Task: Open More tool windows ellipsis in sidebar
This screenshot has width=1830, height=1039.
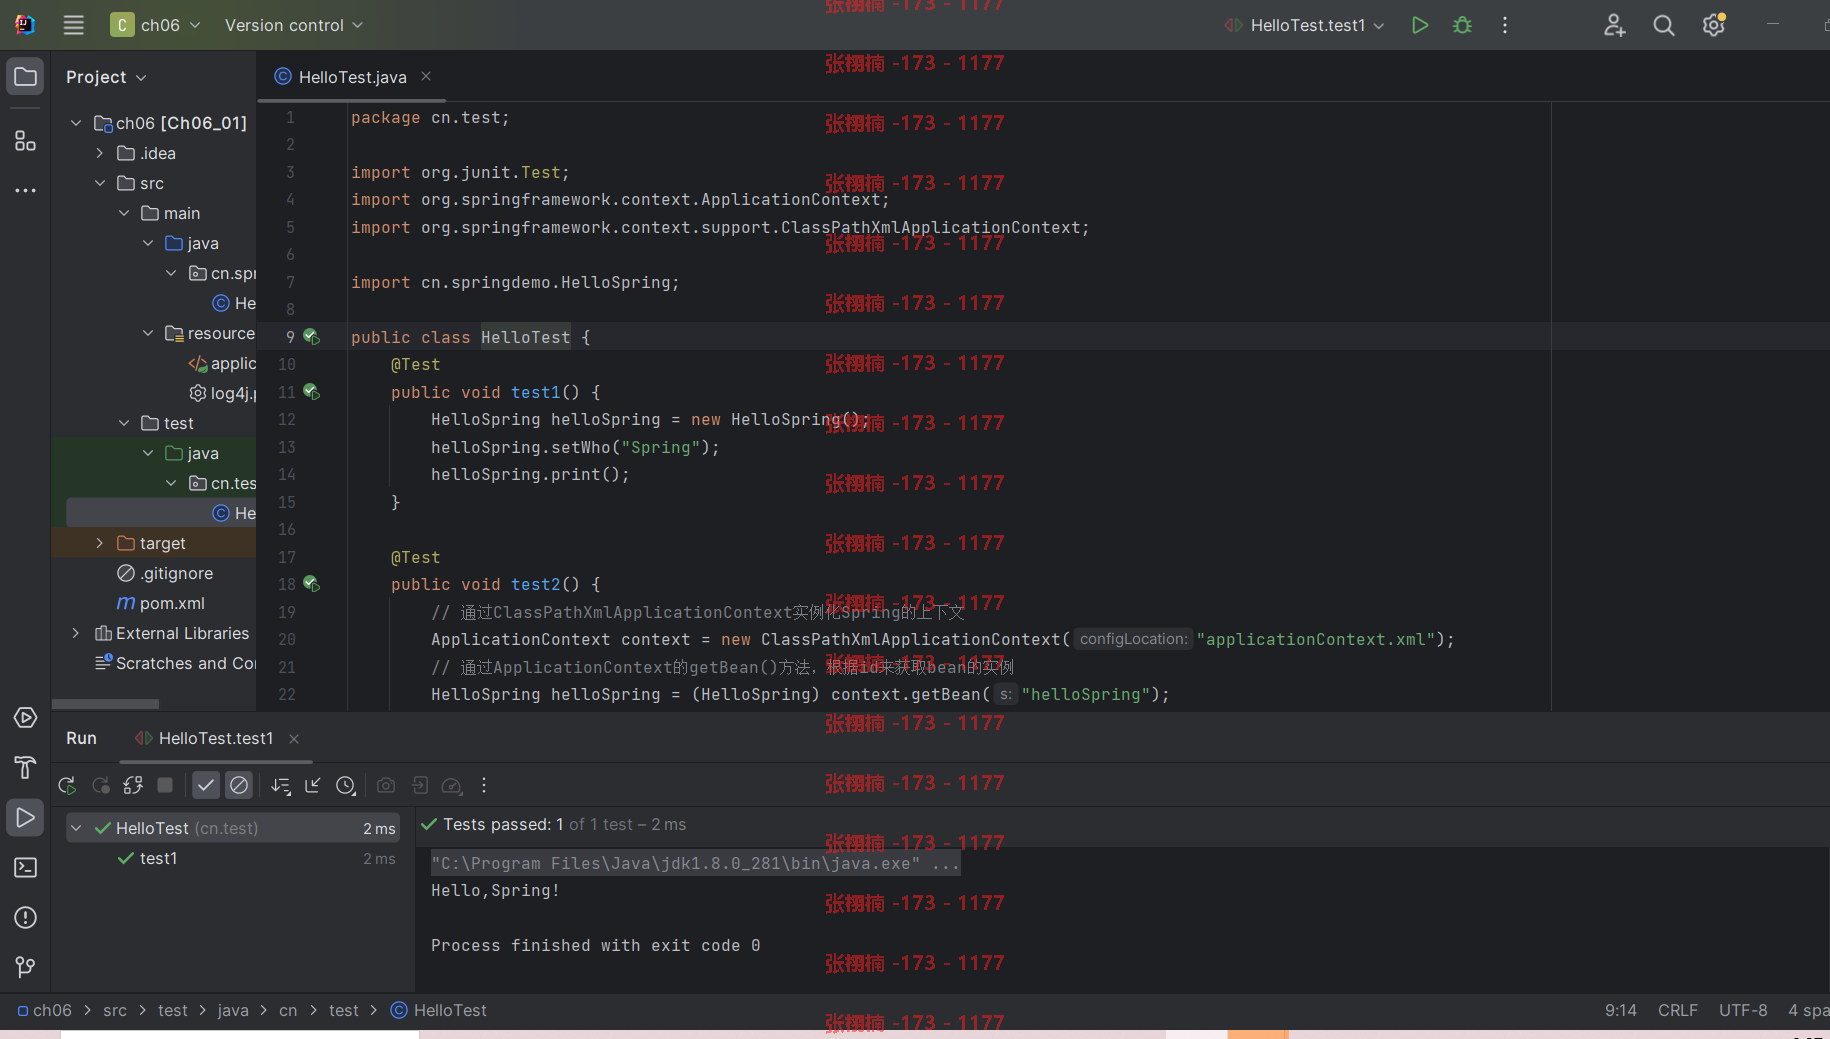Action: click(x=25, y=190)
